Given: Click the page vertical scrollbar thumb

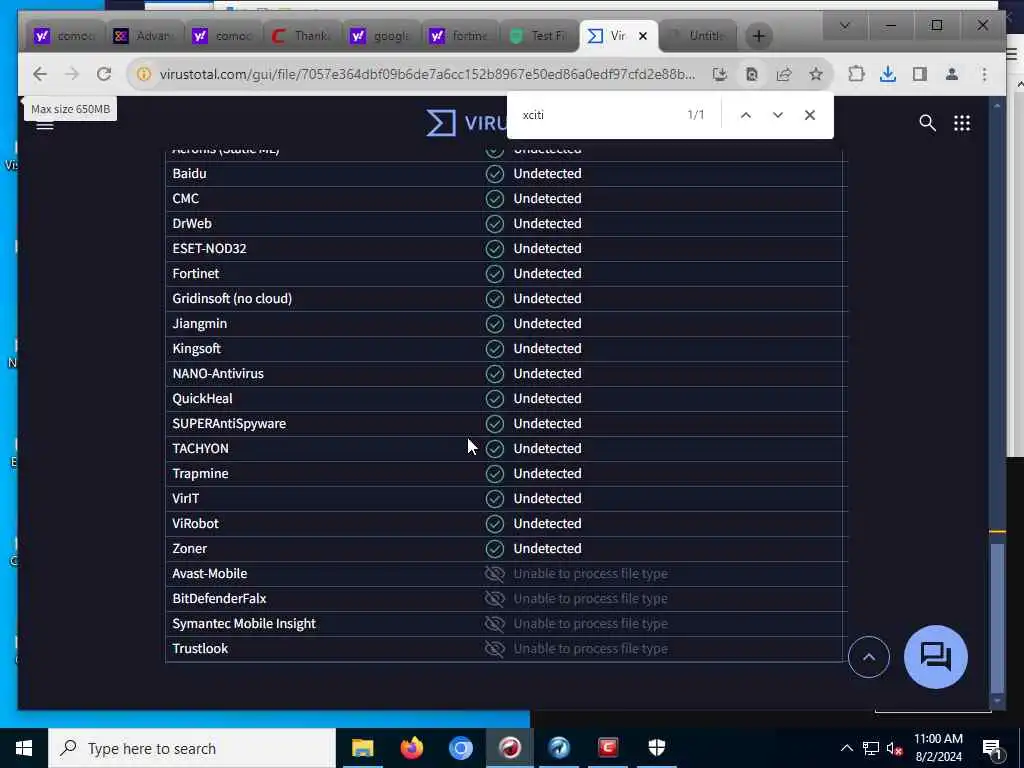Looking at the screenshot, I should click(997, 616).
